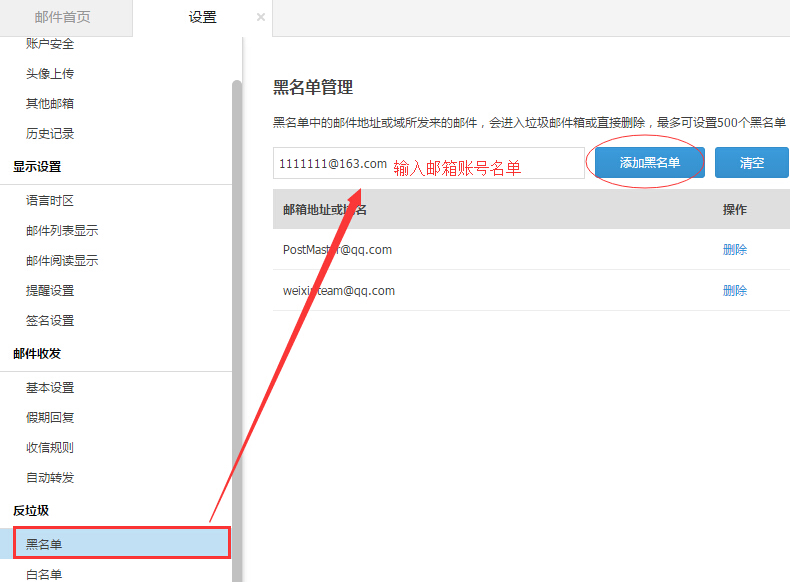
Task: Click the 添加黑名单 button
Action: coord(649,162)
